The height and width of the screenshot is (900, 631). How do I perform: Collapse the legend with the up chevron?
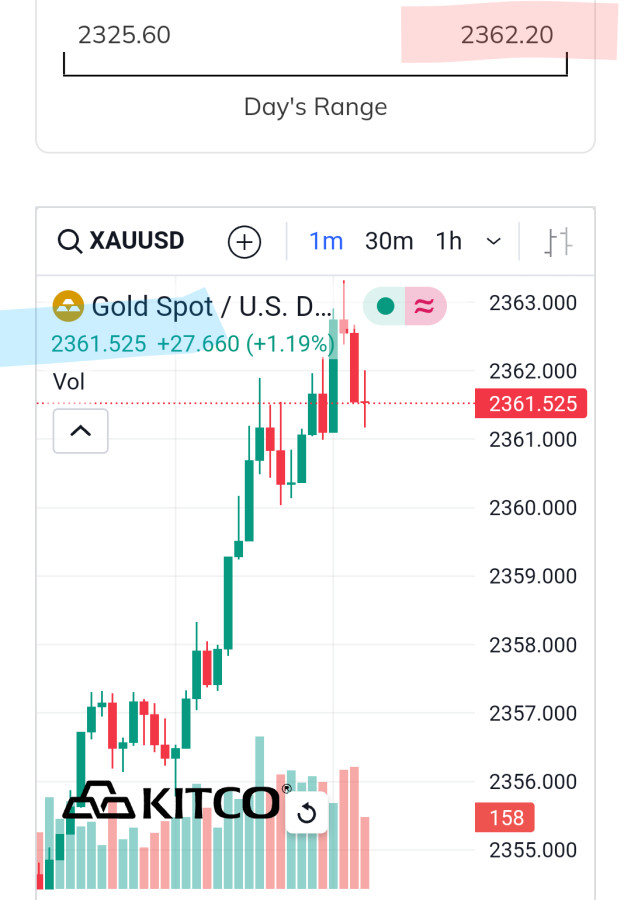pos(80,431)
